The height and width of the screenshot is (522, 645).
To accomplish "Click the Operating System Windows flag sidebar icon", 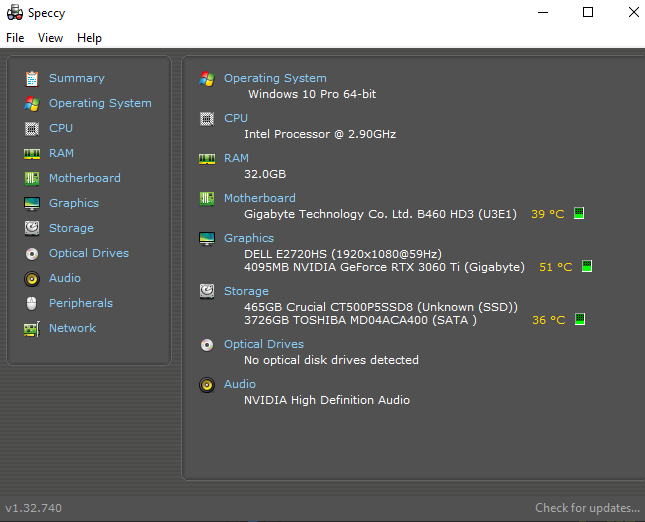I will tap(32, 104).
